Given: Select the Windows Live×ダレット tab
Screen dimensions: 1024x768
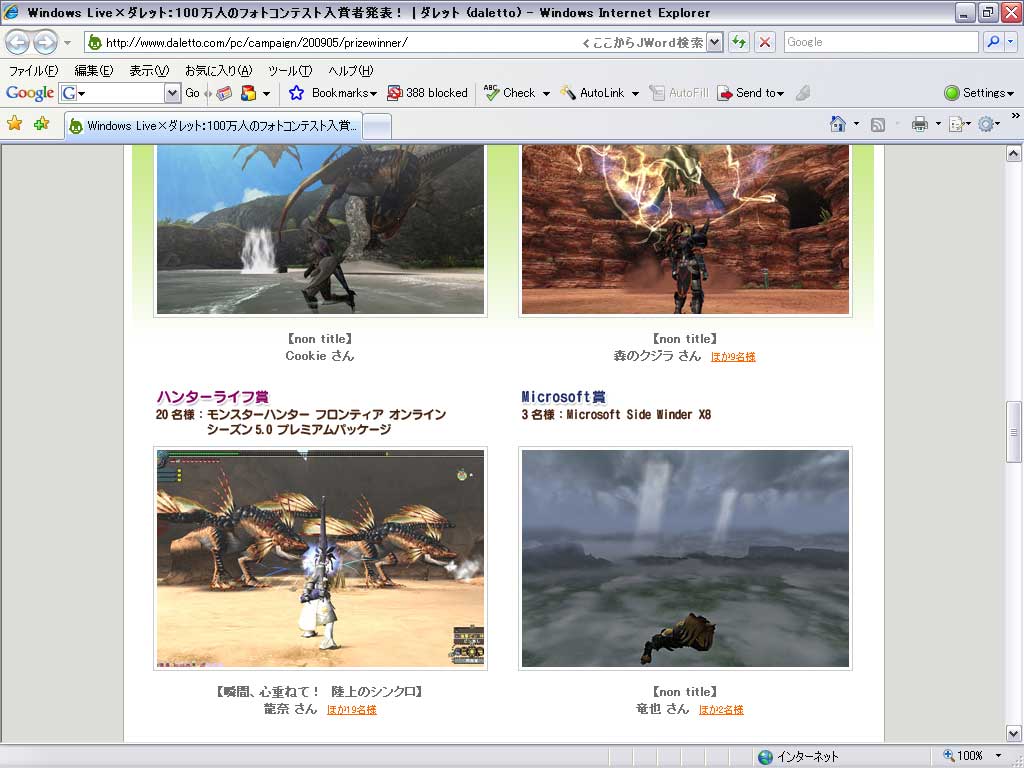Looking at the screenshot, I should [x=213, y=125].
